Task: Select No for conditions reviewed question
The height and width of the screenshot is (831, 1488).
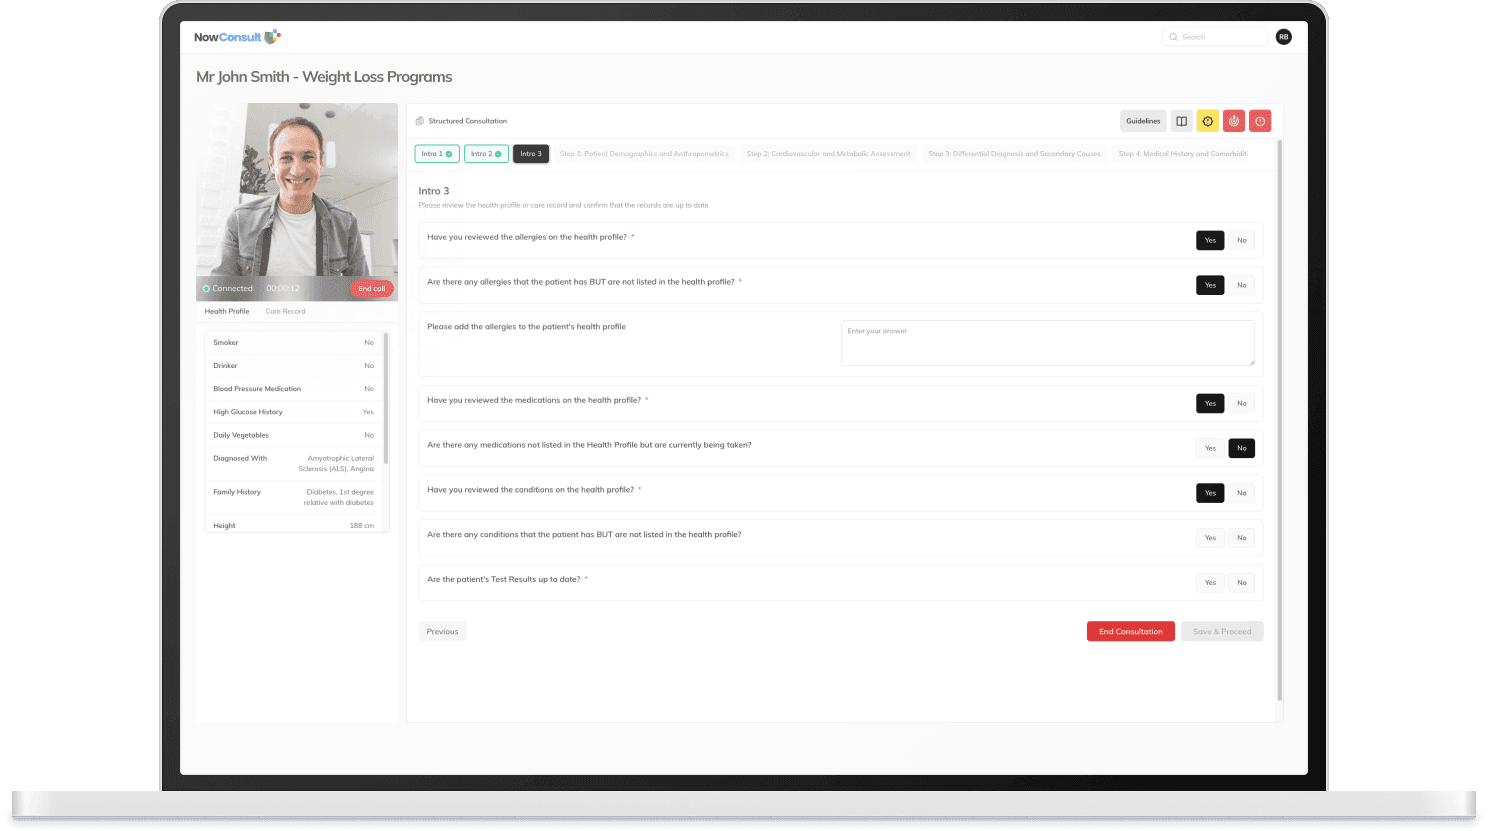Action: [x=1241, y=493]
